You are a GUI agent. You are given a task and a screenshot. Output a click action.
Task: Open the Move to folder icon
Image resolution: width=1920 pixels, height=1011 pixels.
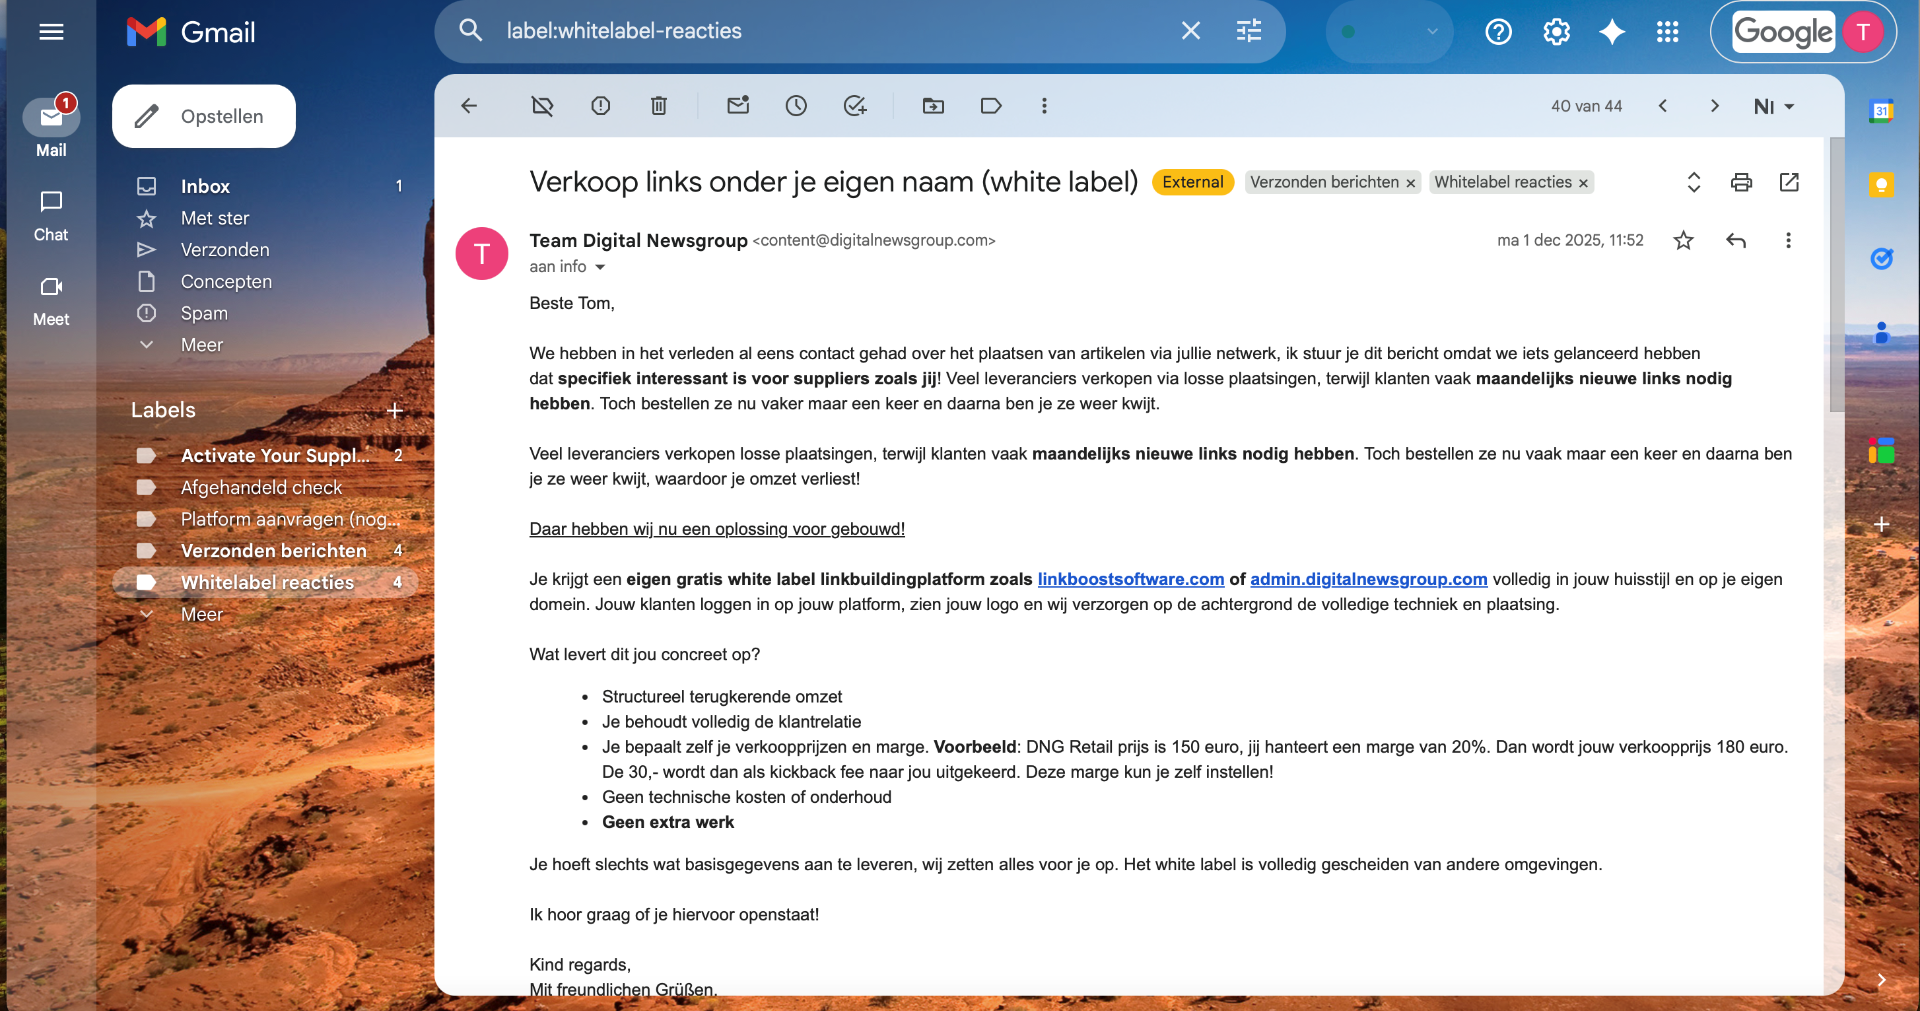(933, 106)
